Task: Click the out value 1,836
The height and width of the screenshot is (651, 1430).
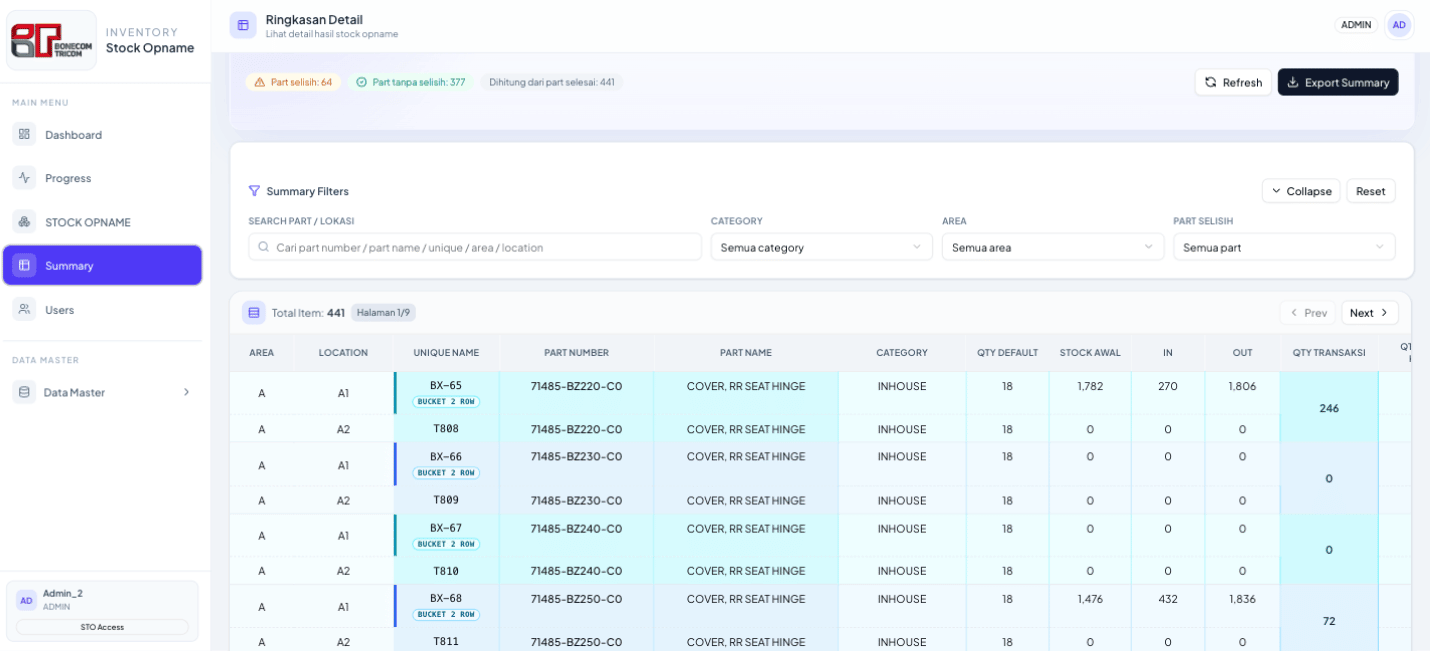Action: click(1242, 599)
